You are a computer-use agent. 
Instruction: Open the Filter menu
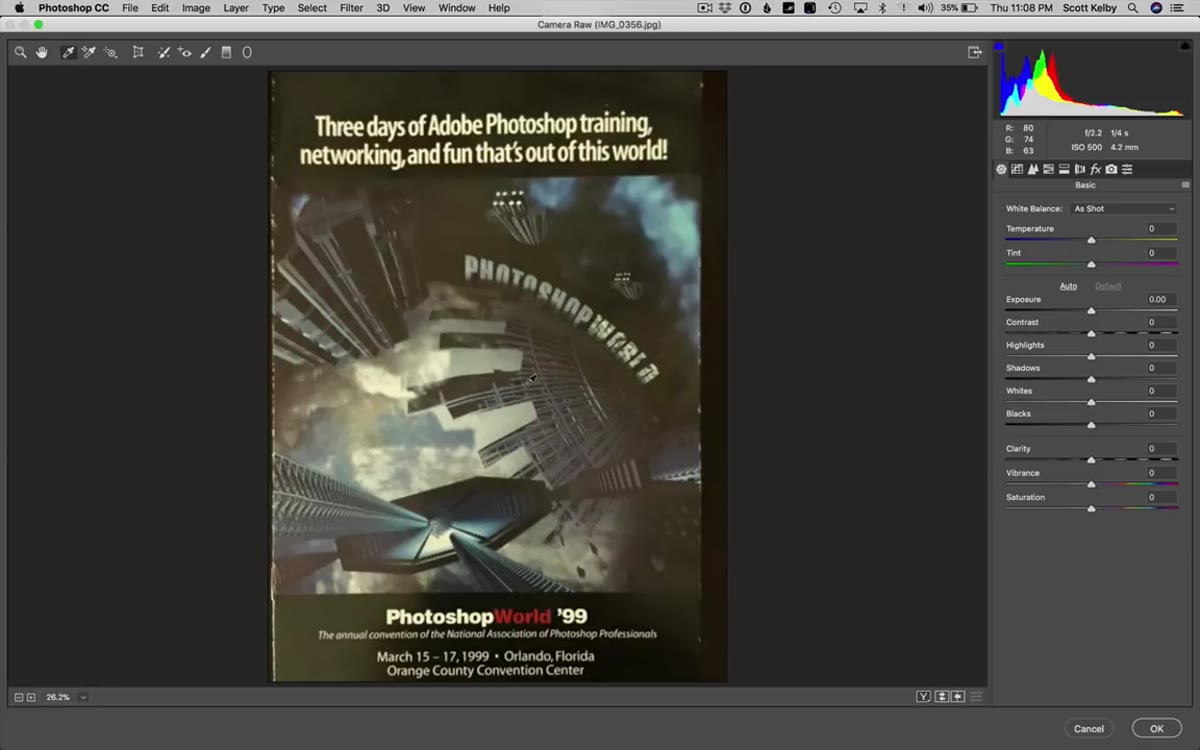tap(351, 8)
